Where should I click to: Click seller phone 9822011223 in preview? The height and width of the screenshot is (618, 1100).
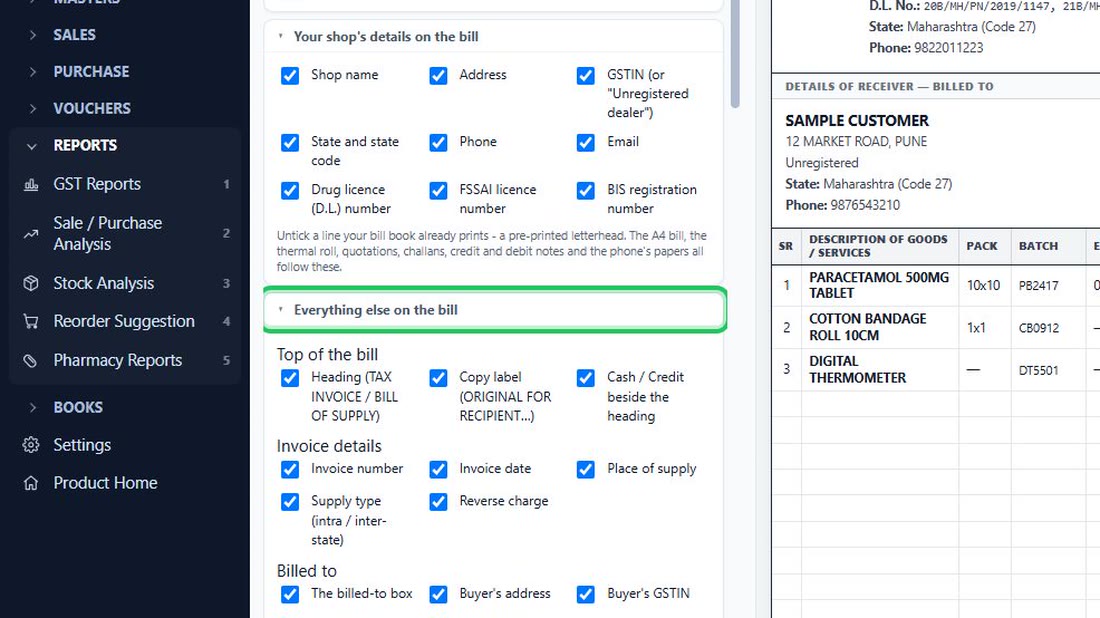(x=948, y=48)
